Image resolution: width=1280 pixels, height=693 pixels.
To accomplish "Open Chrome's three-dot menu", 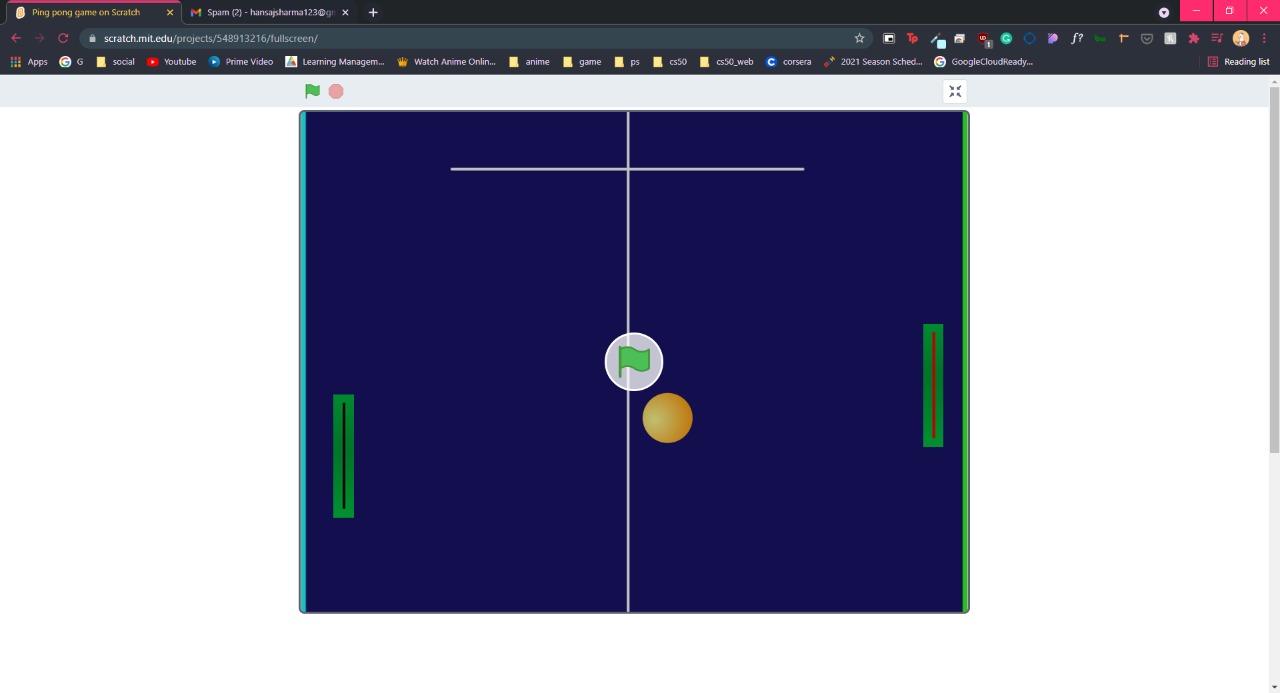I will coord(1264,38).
